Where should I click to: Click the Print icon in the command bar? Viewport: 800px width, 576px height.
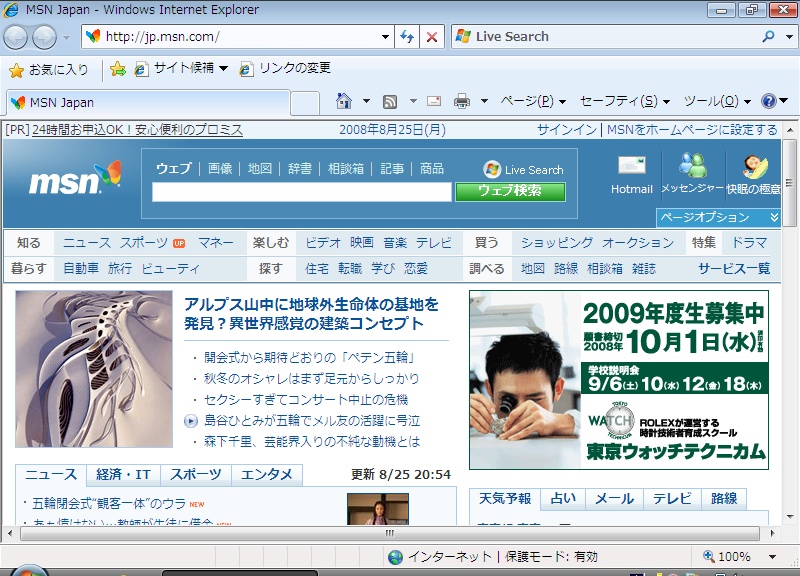click(462, 101)
